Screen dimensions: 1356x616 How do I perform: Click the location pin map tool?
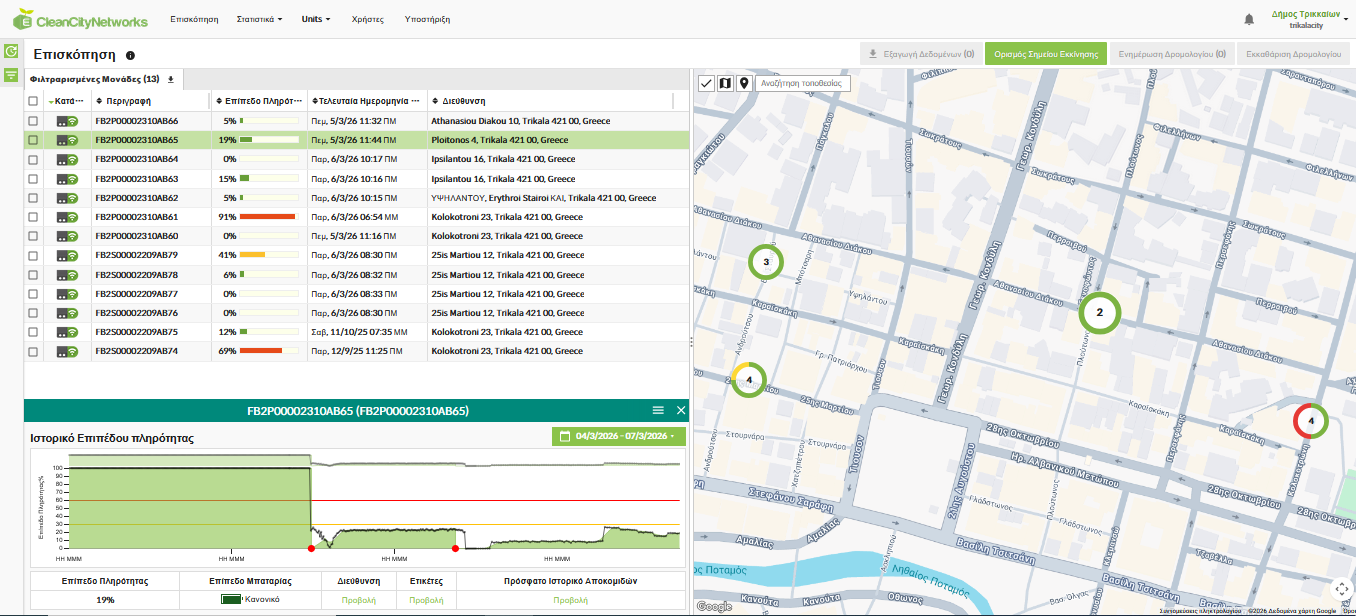pos(744,83)
